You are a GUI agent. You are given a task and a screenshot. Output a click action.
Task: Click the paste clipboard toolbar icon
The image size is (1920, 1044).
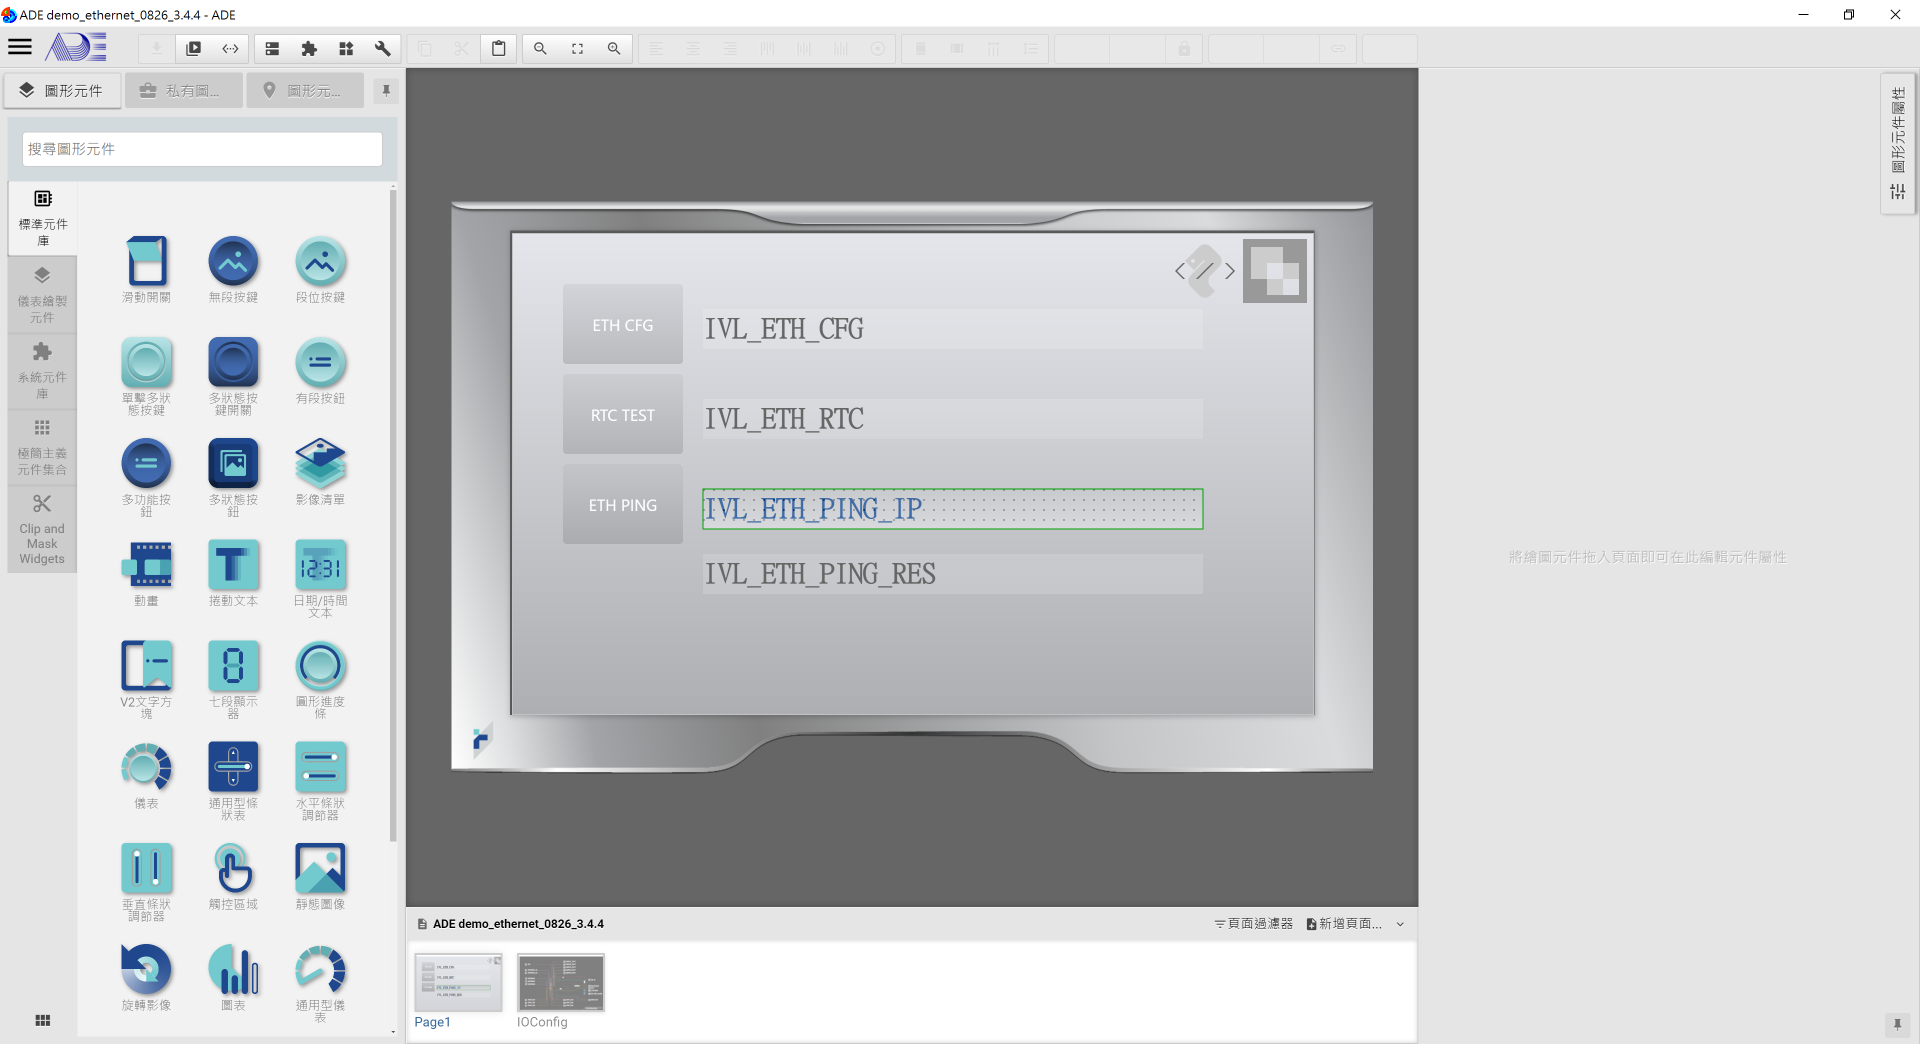[x=498, y=48]
